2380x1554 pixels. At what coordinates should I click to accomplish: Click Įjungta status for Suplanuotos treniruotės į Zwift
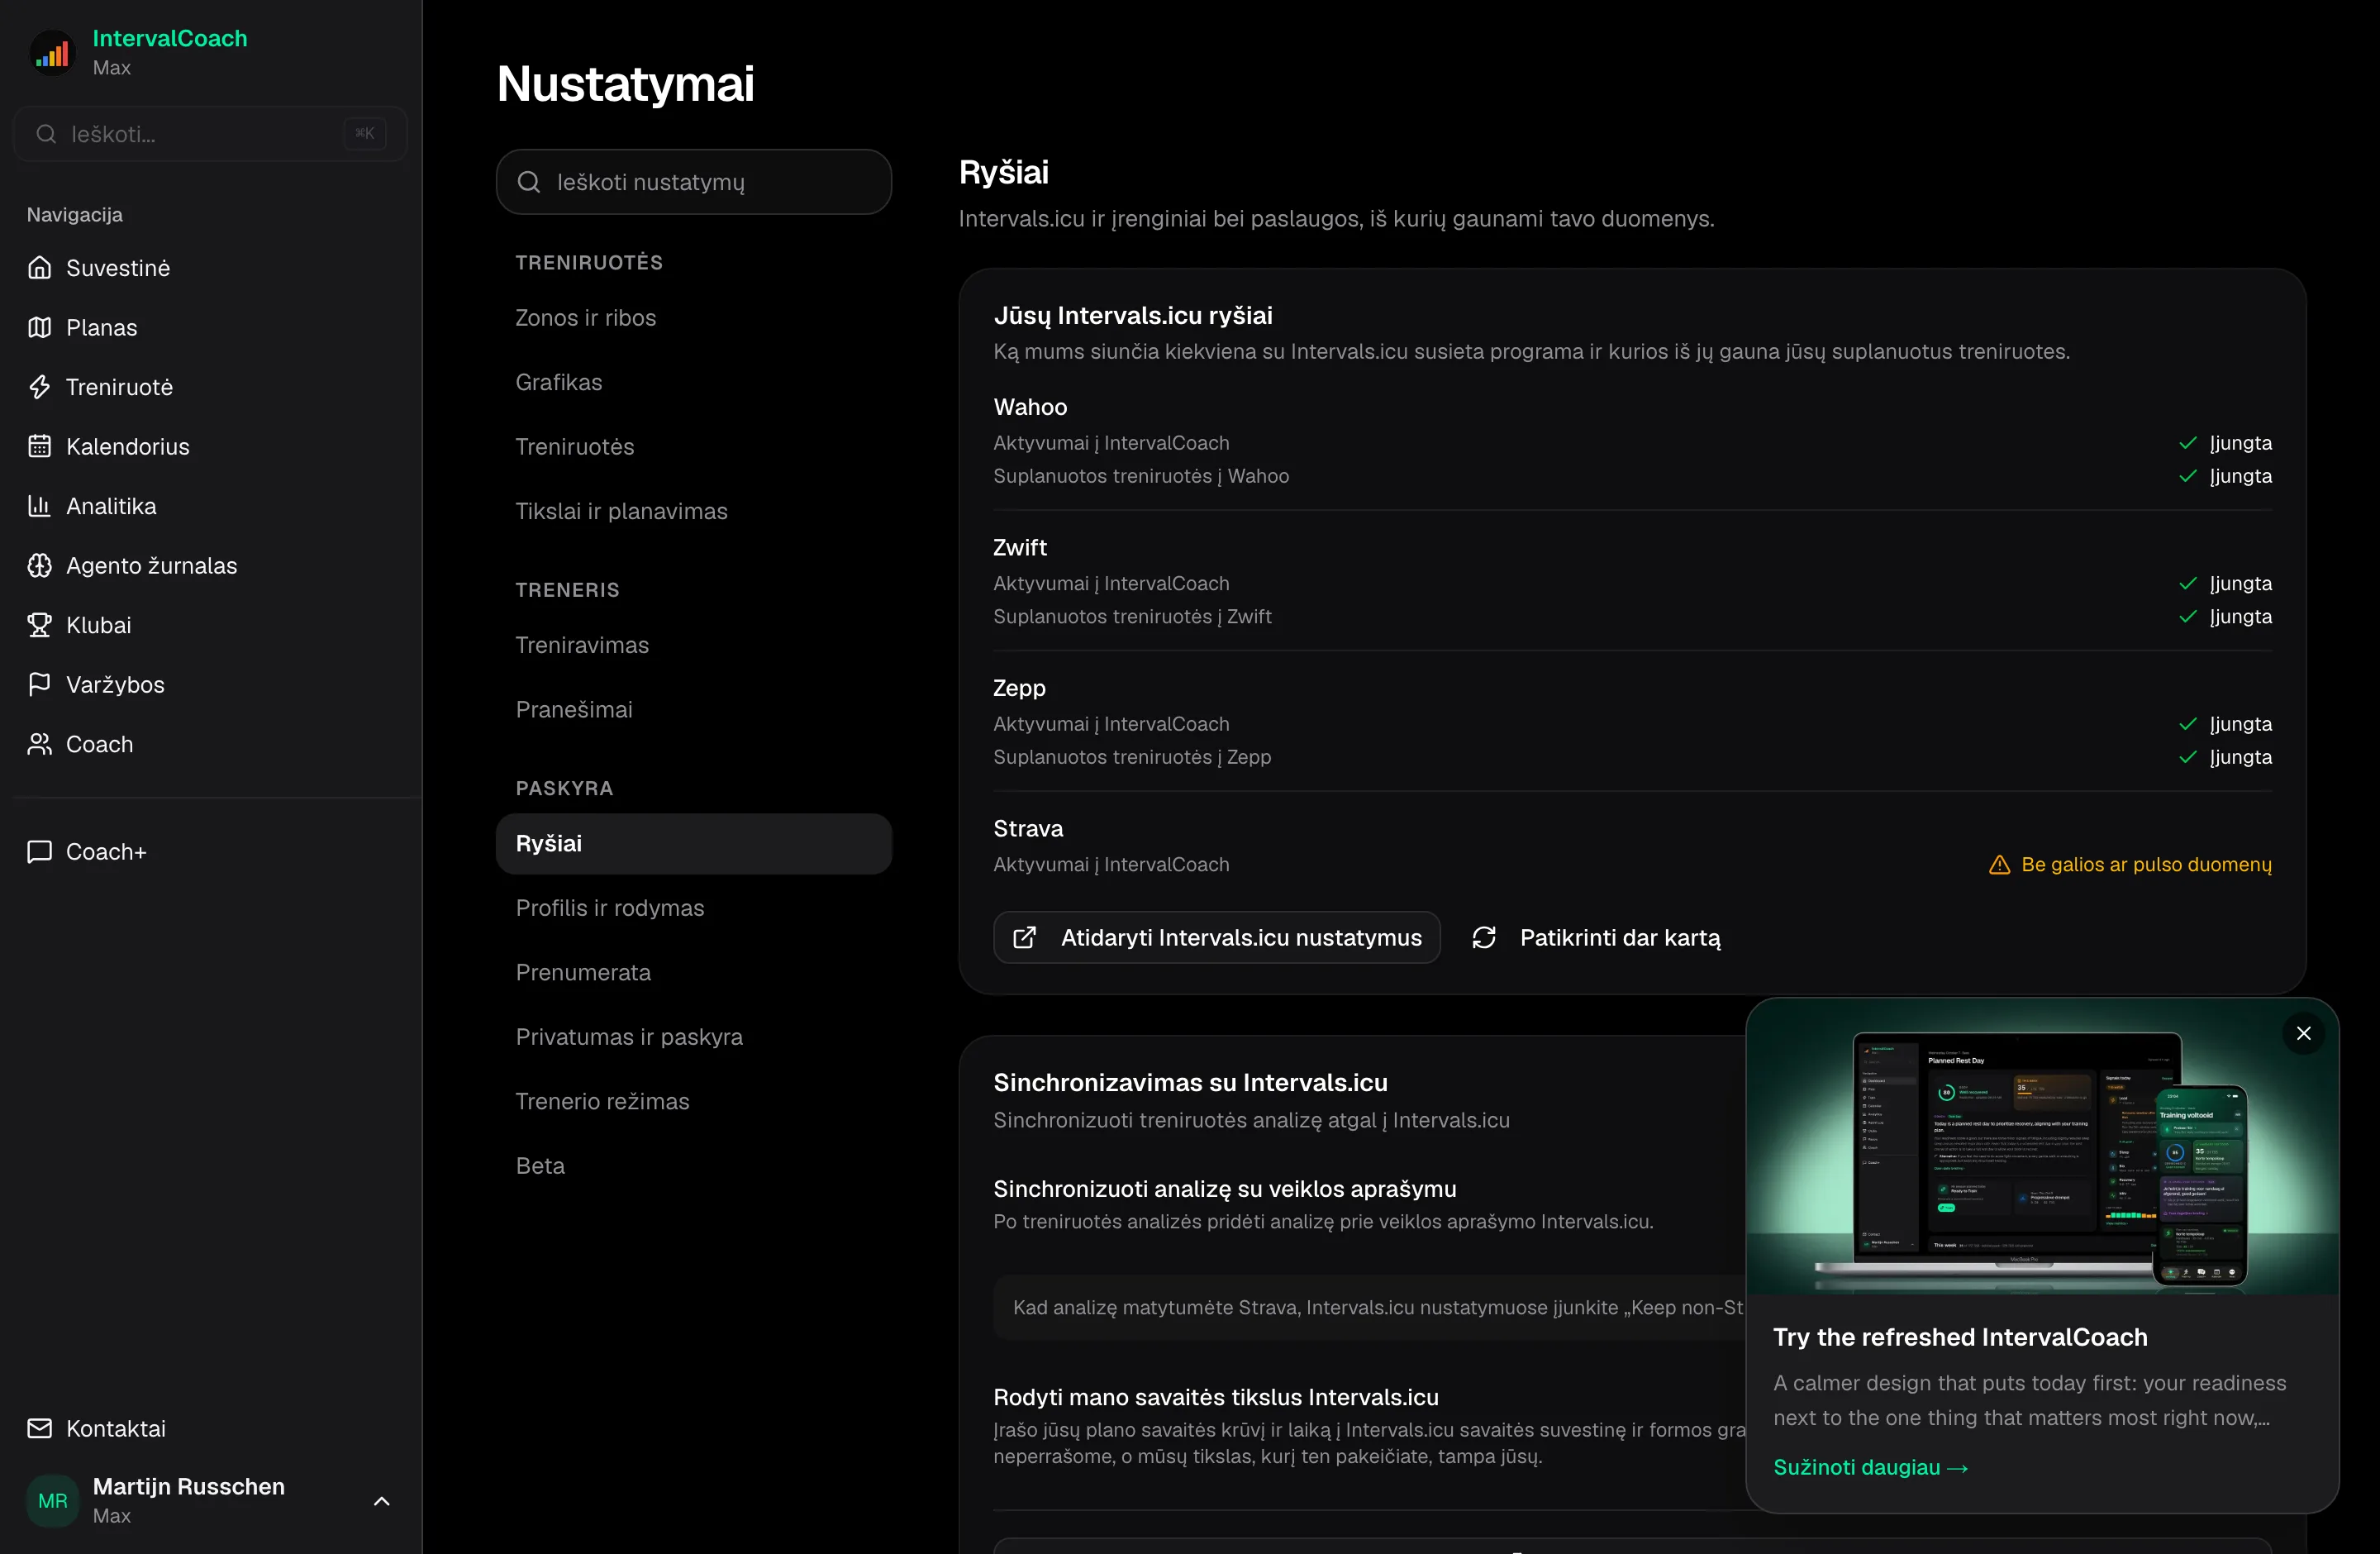point(2225,616)
